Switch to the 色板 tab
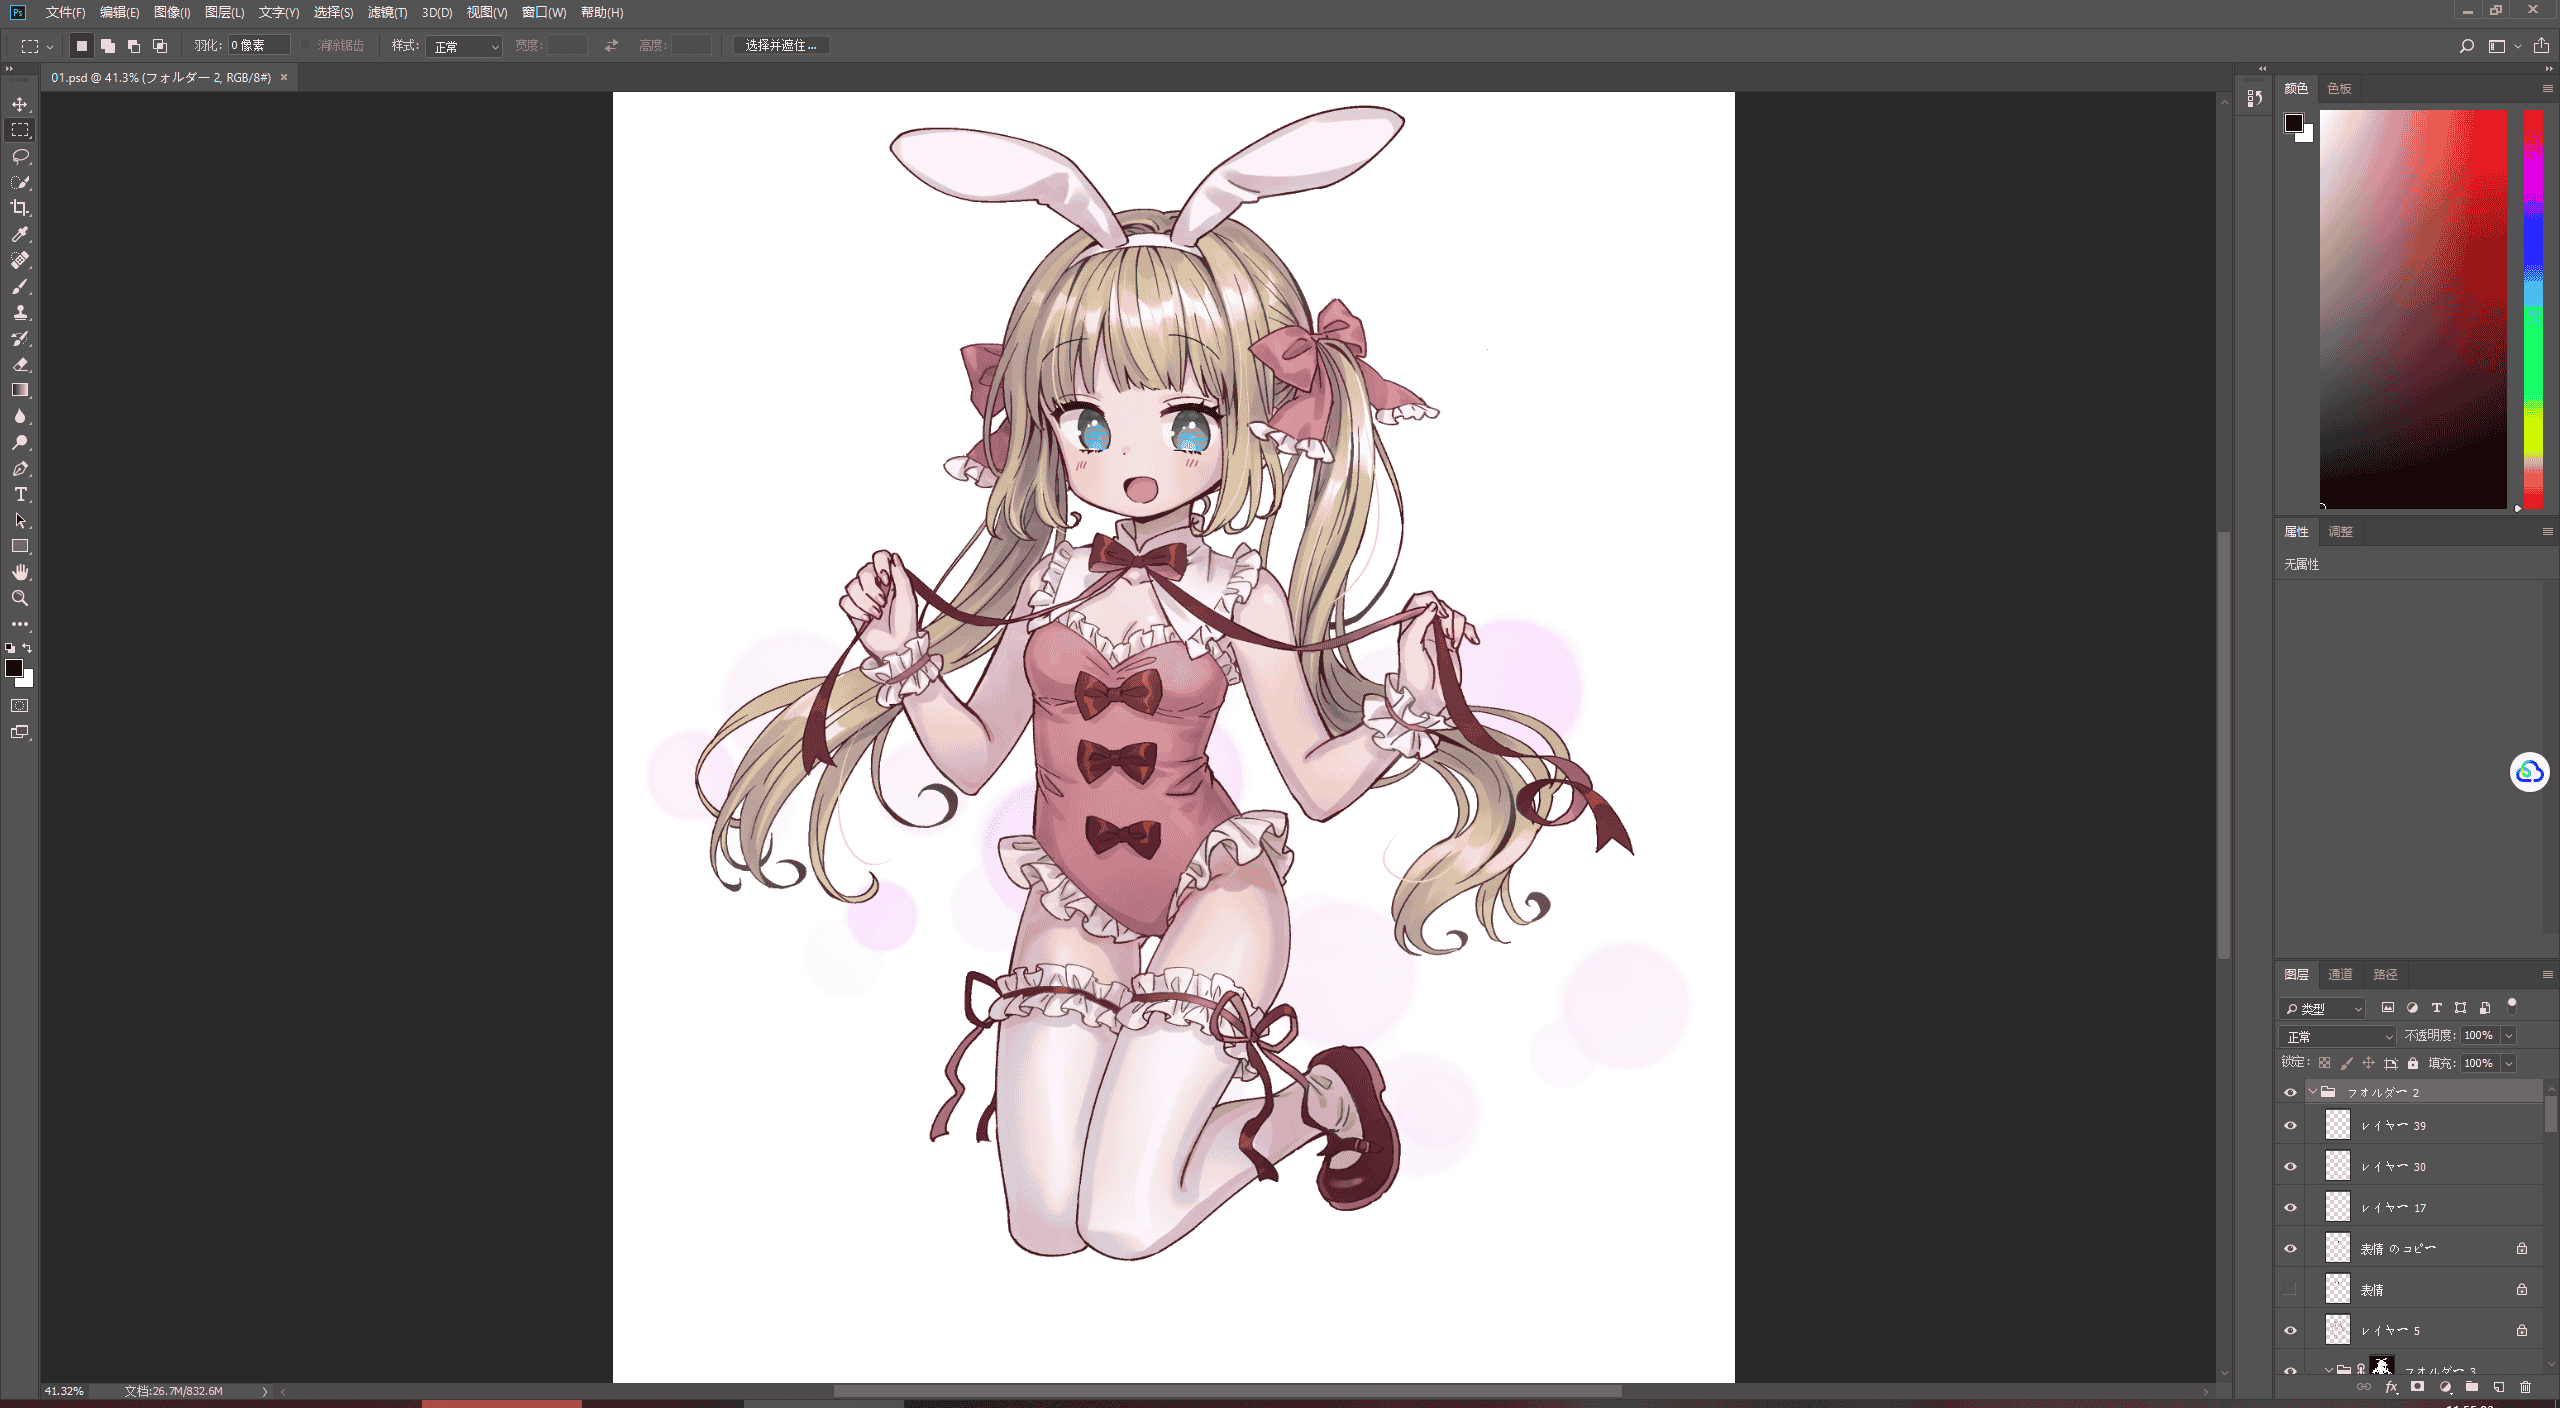 (x=2339, y=89)
